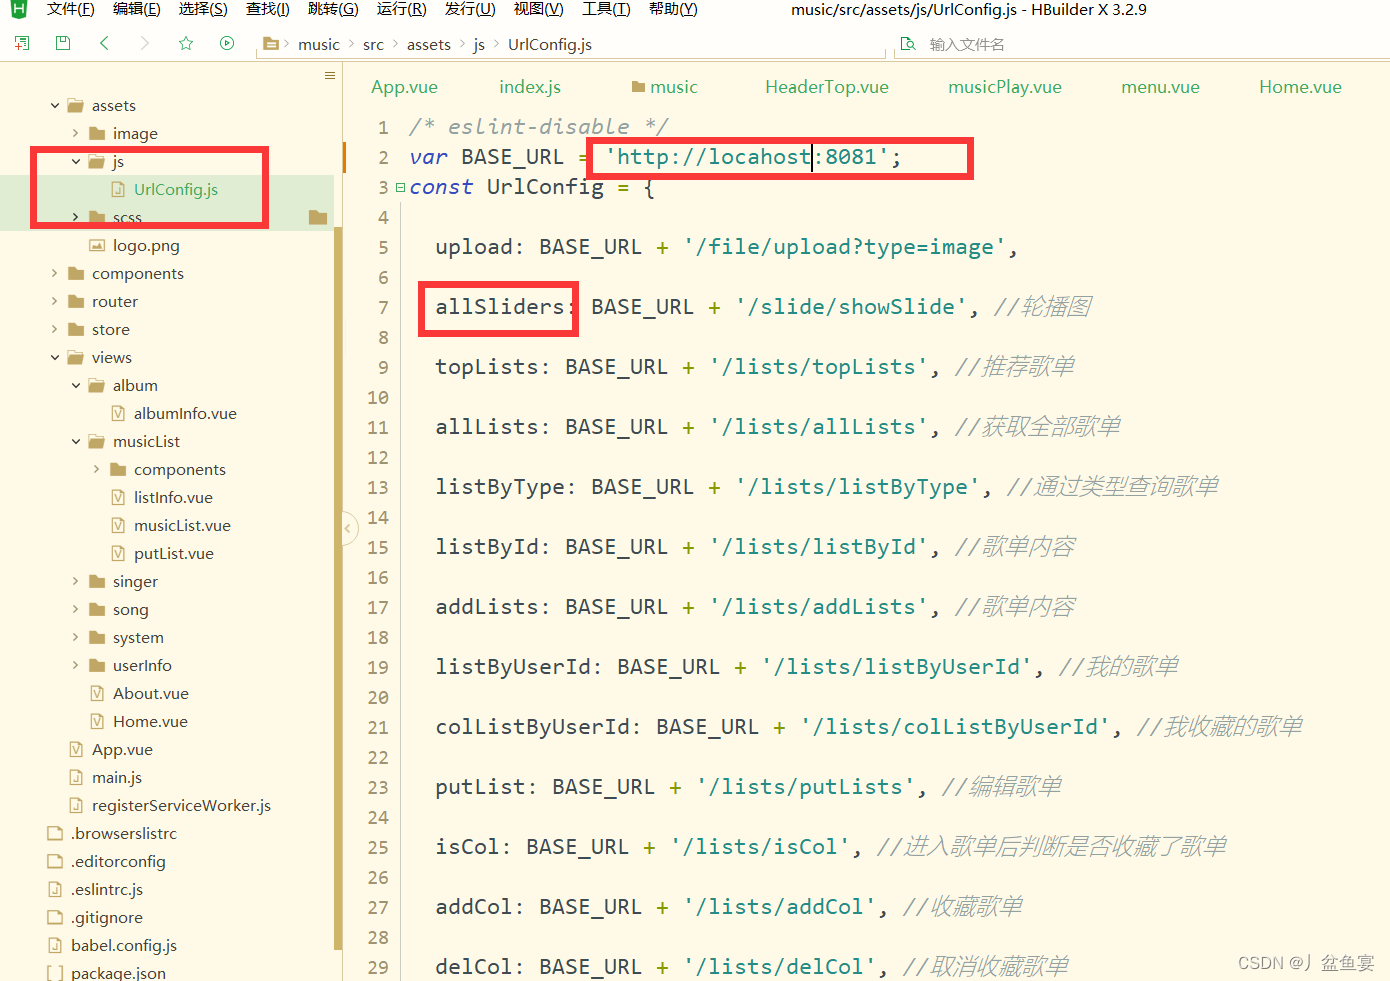This screenshot has height=981, width=1390.
Task: Click src in the breadcrumb path
Action: point(373,44)
